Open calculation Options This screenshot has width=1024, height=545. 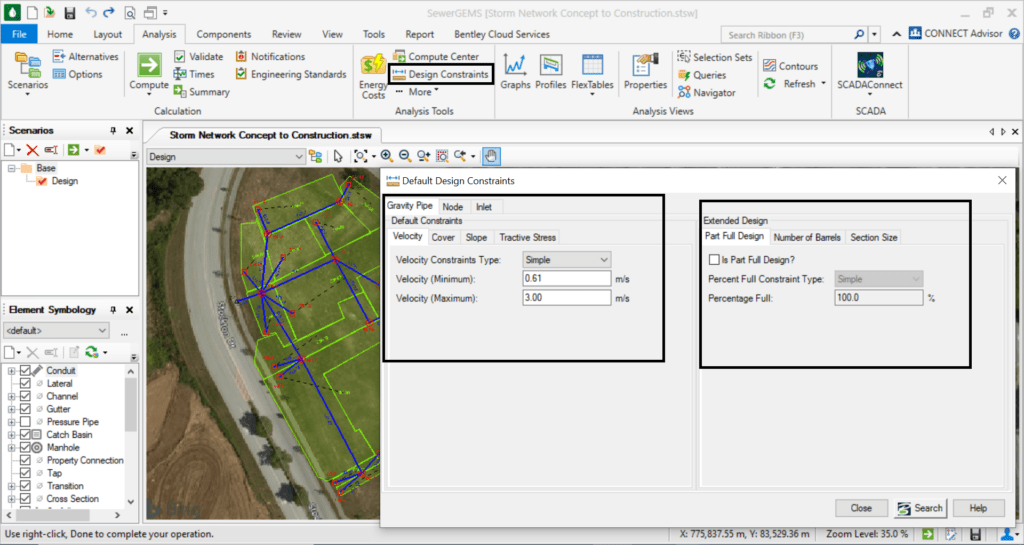78,74
